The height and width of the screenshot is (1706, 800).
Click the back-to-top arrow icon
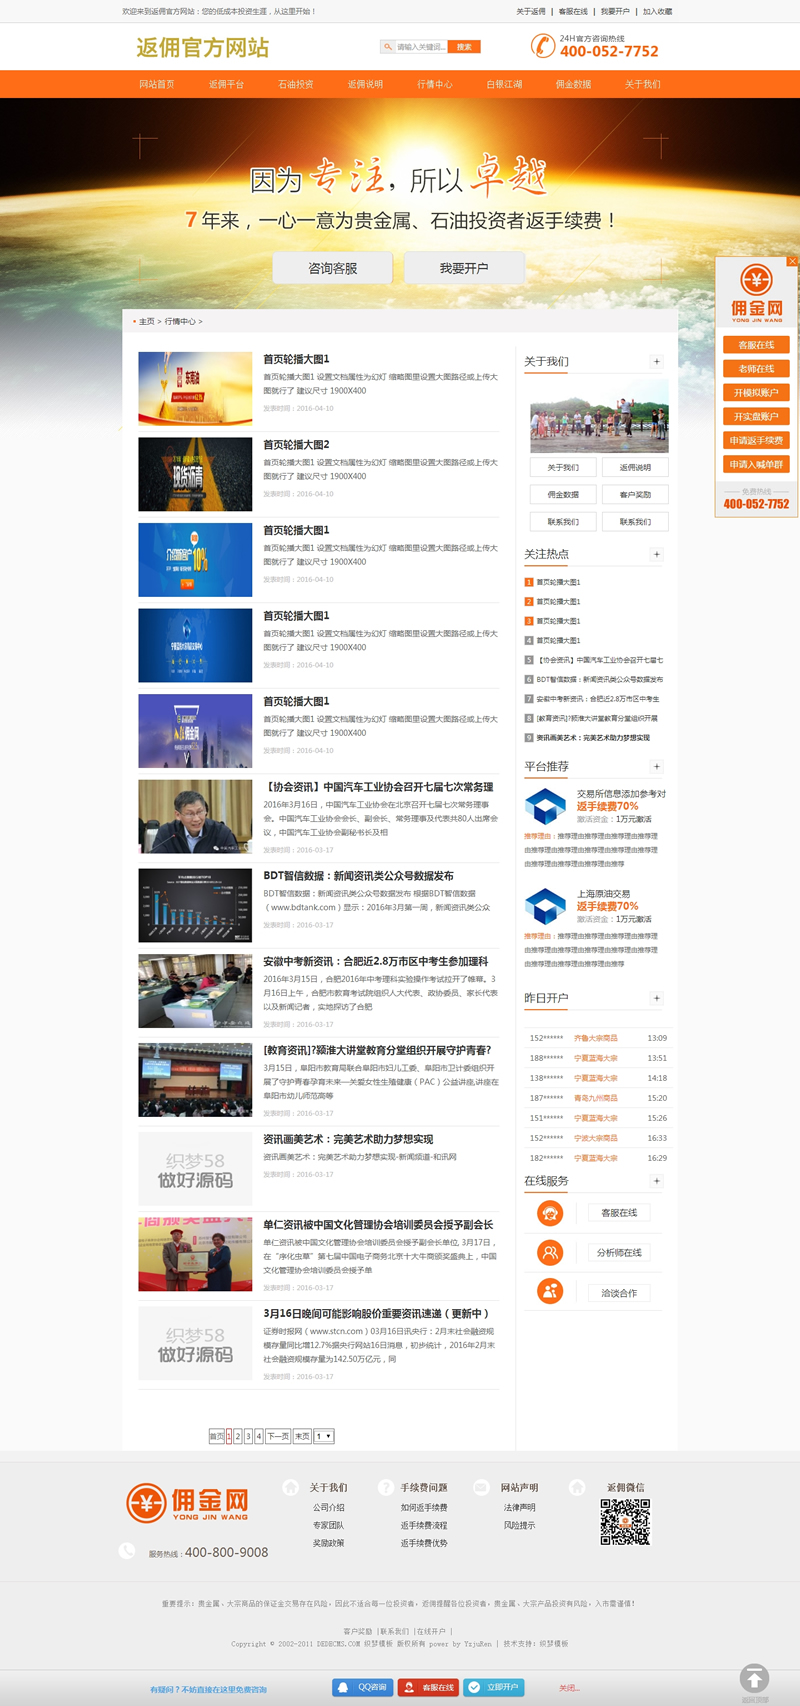pyautogui.click(x=754, y=1678)
